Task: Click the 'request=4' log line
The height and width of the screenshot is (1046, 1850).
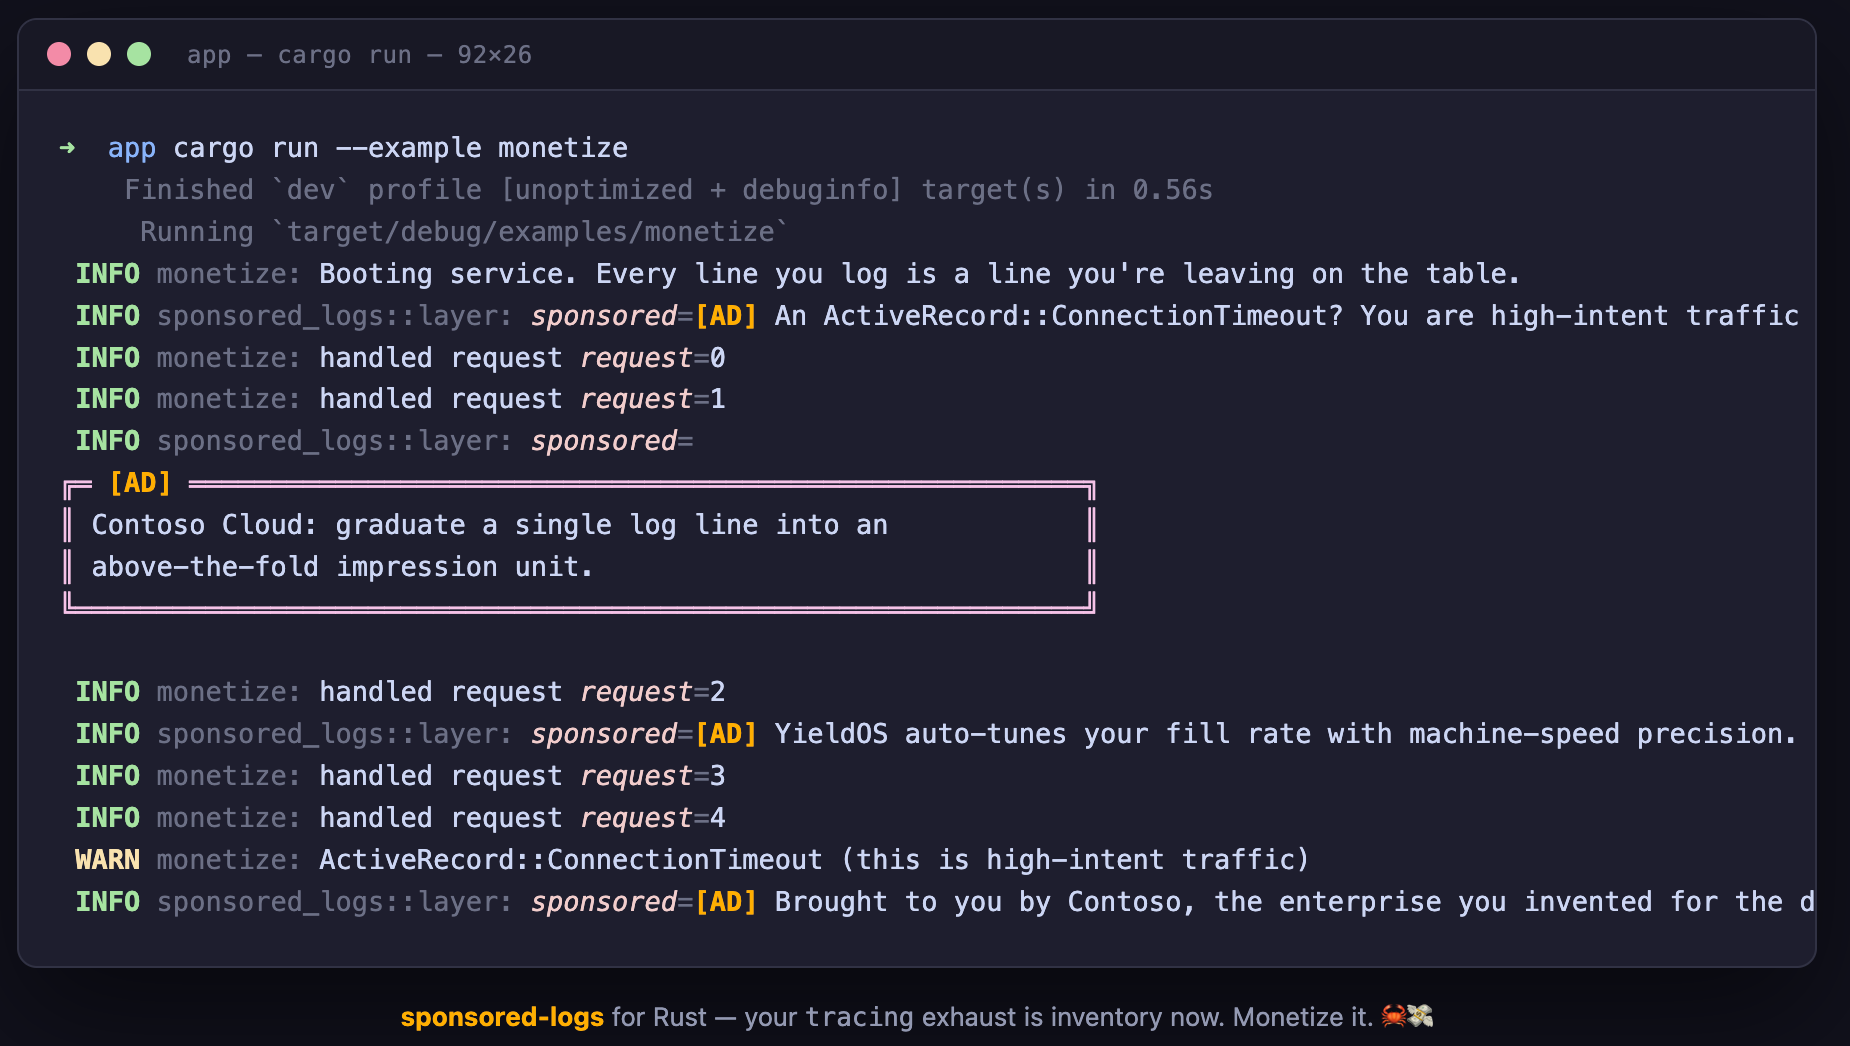Action: [x=400, y=818]
